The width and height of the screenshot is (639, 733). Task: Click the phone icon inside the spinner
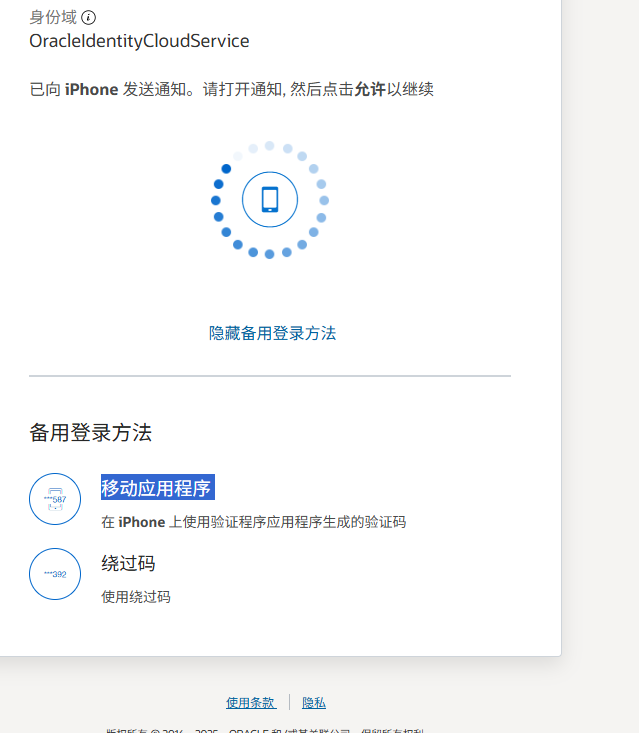pyautogui.click(x=270, y=199)
